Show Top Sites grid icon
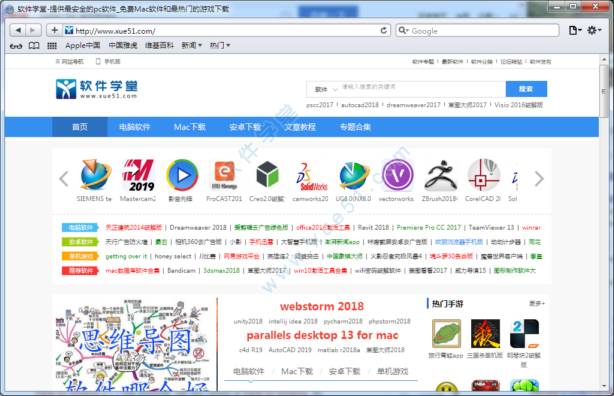The width and height of the screenshot is (614, 396). click(52, 46)
